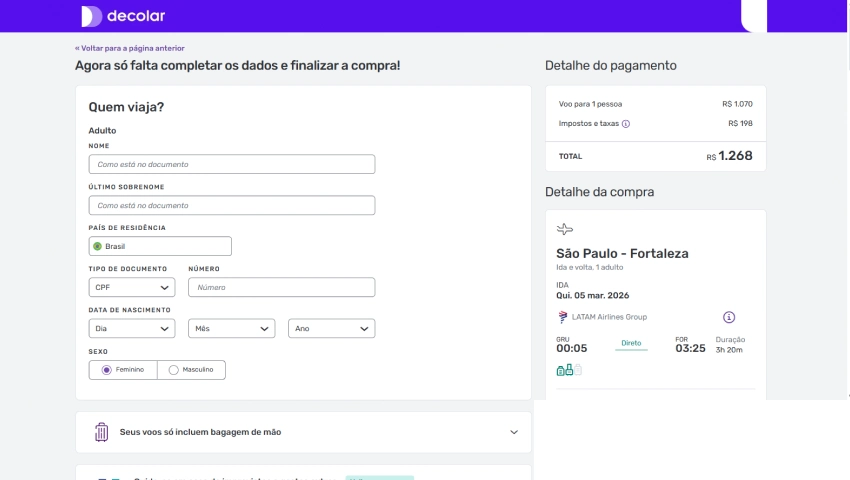850x480 pixels.
Task: Open the Ano birth year dropdown
Action: (331, 329)
